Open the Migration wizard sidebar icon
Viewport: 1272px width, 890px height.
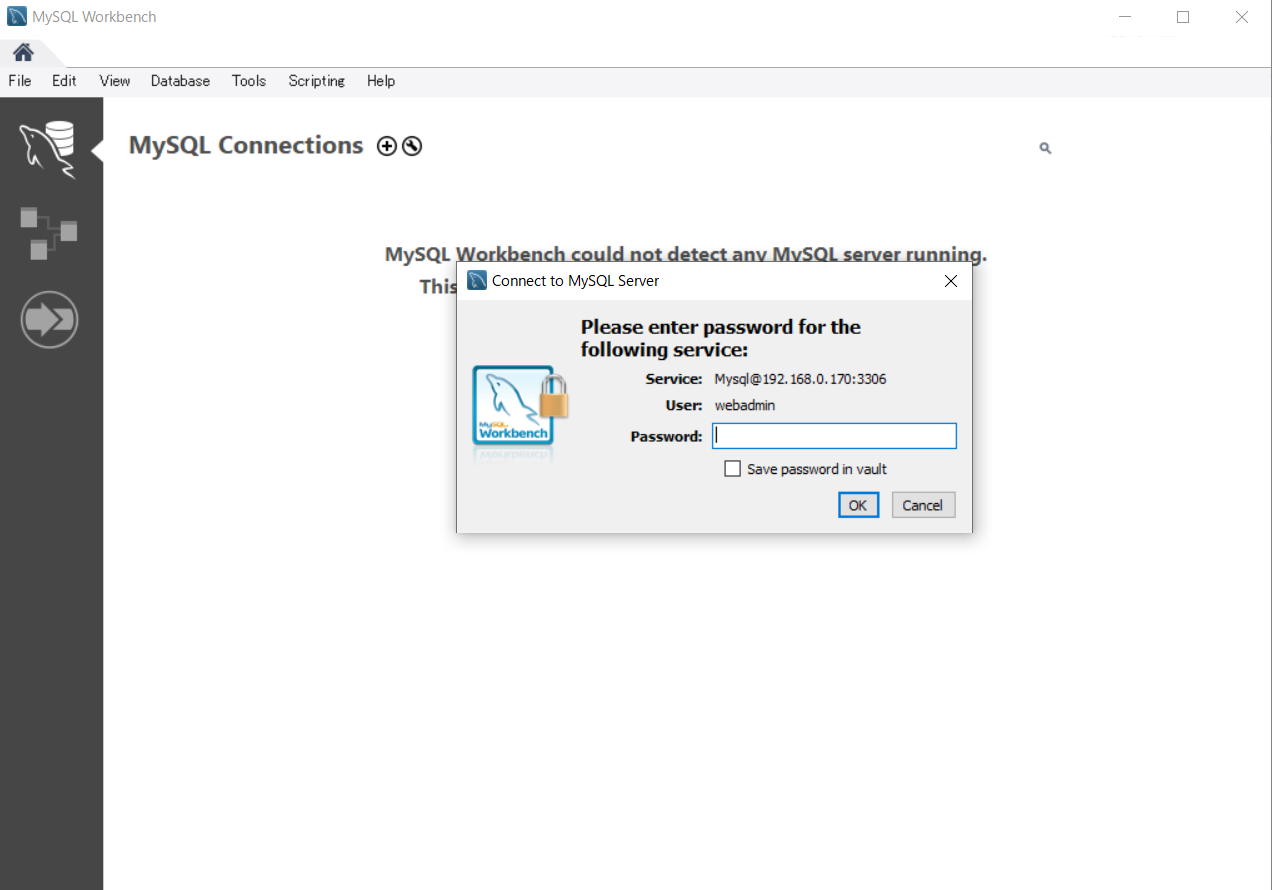pos(49,320)
